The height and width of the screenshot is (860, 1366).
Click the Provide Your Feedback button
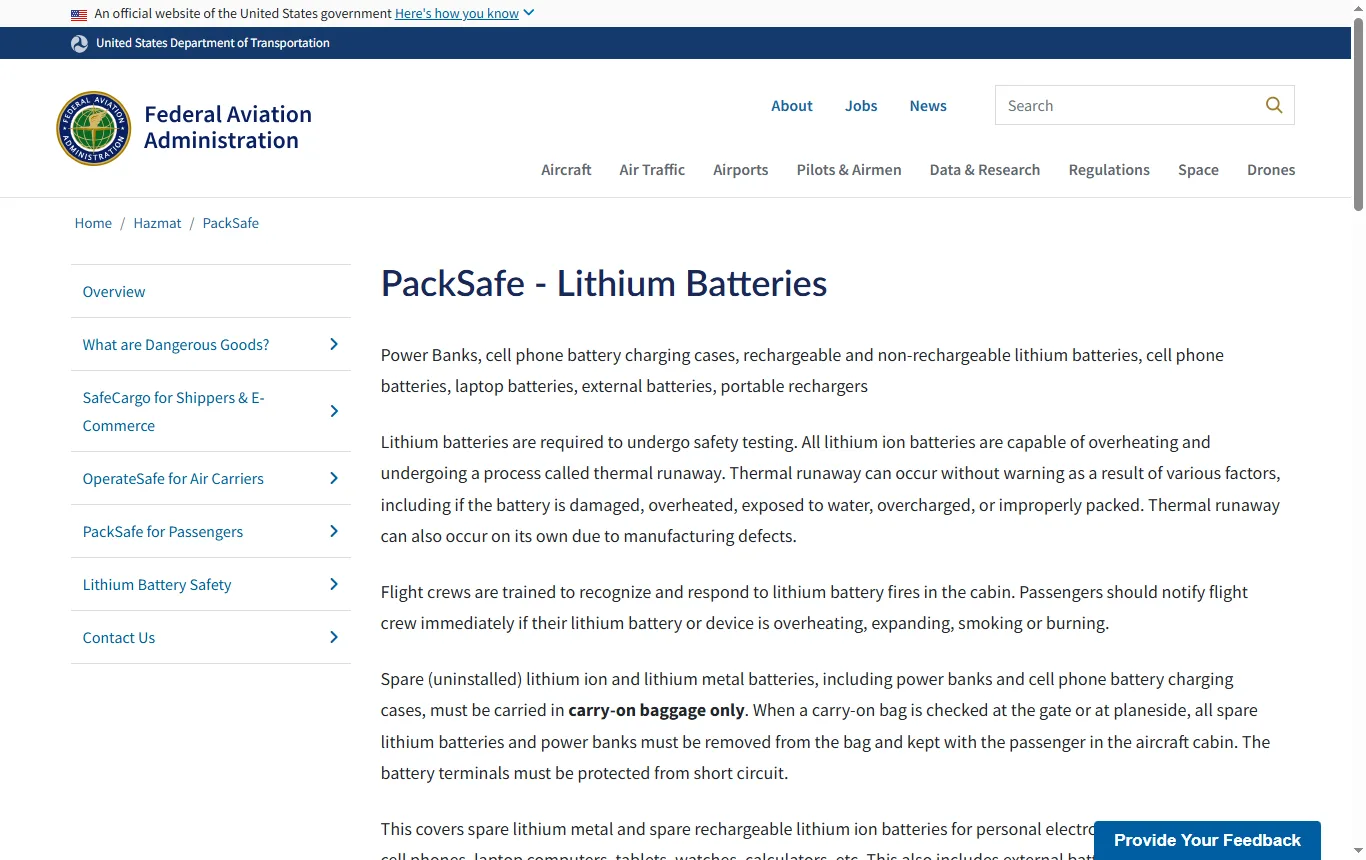pyautogui.click(x=1207, y=840)
